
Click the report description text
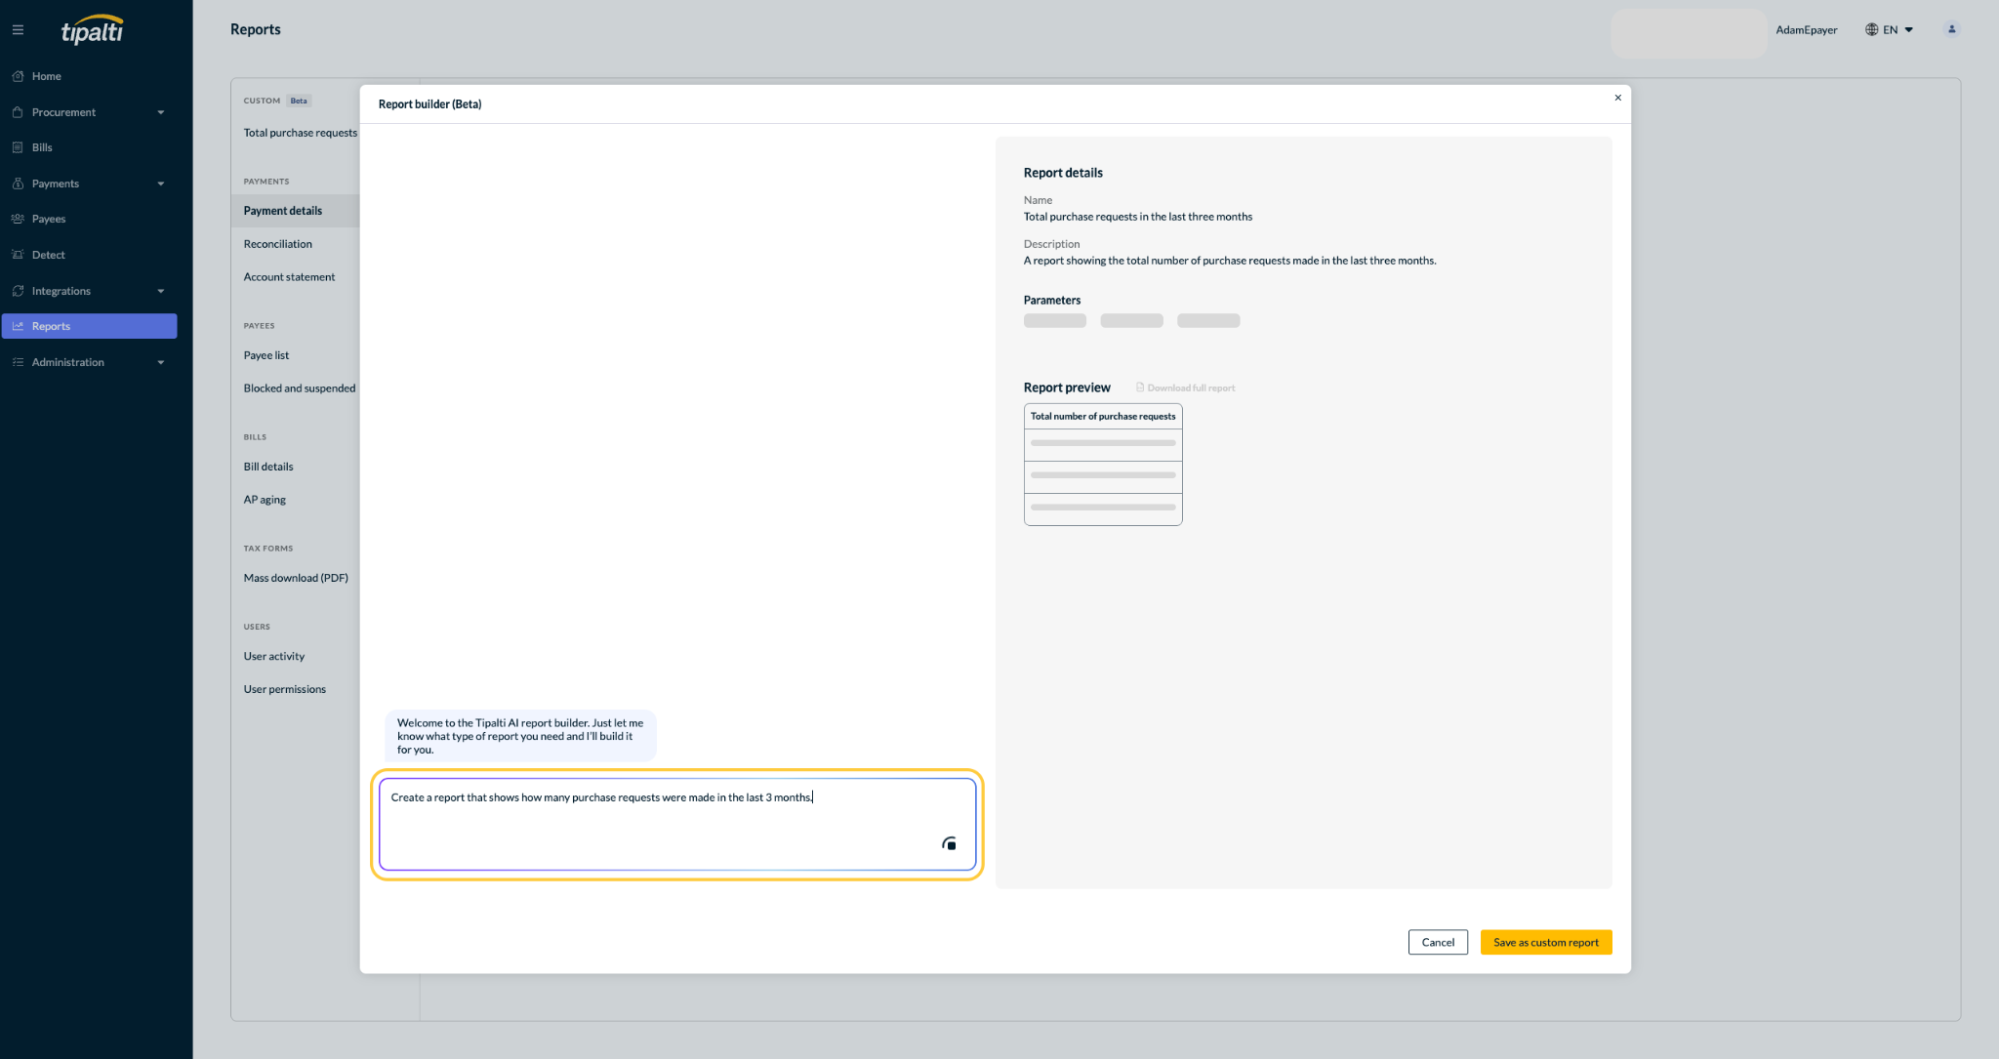click(1230, 261)
